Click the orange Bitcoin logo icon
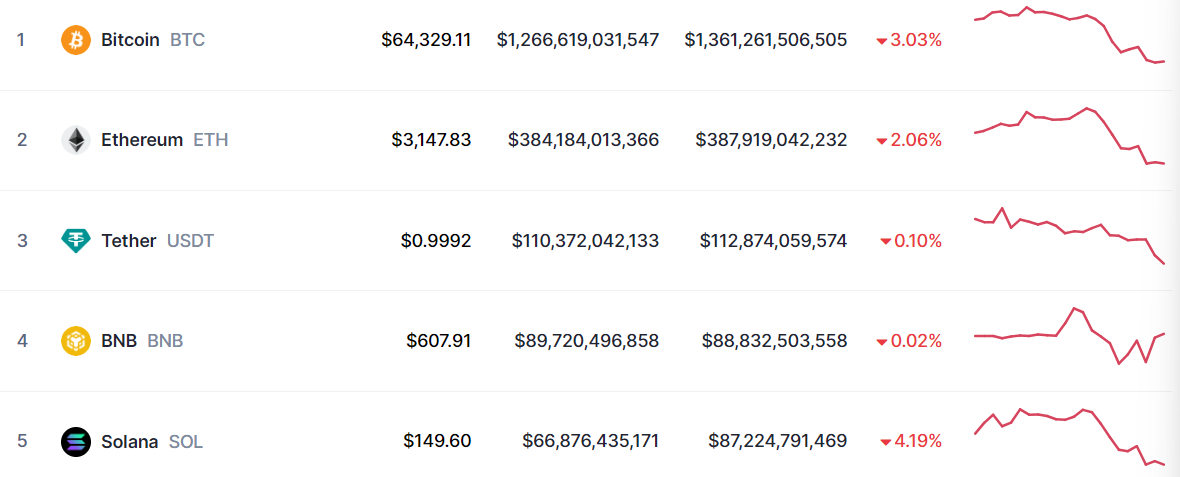The width and height of the screenshot is (1180, 477). click(x=76, y=40)
